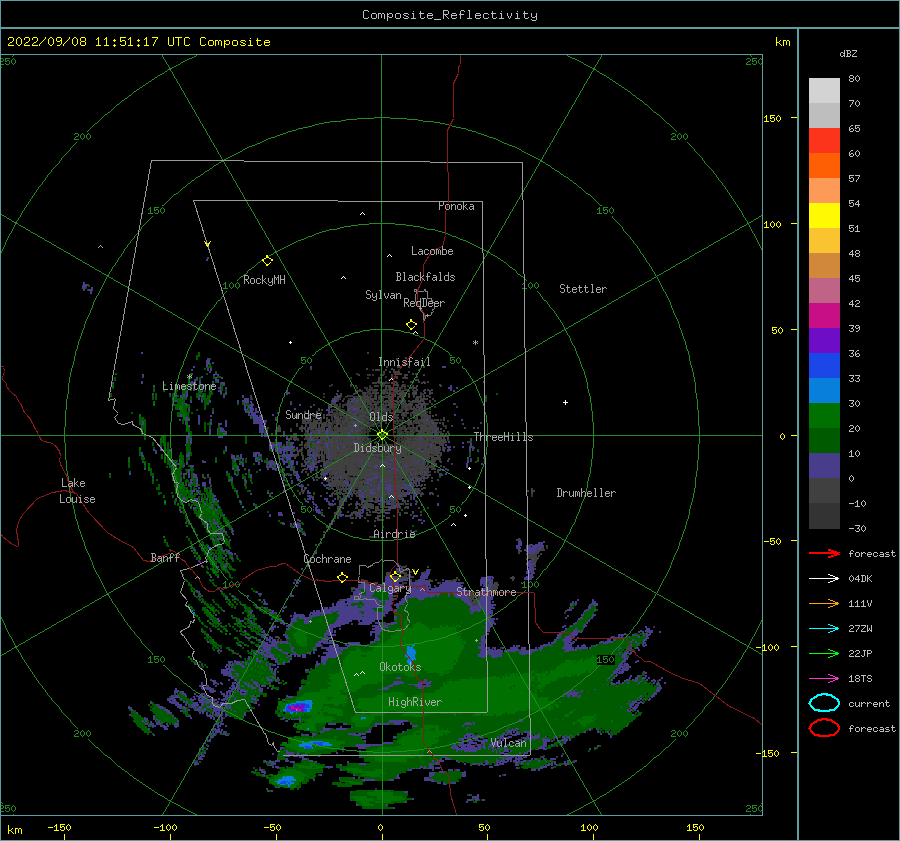
Task: Click the Cochrane city label
Action: click(327, 559)
